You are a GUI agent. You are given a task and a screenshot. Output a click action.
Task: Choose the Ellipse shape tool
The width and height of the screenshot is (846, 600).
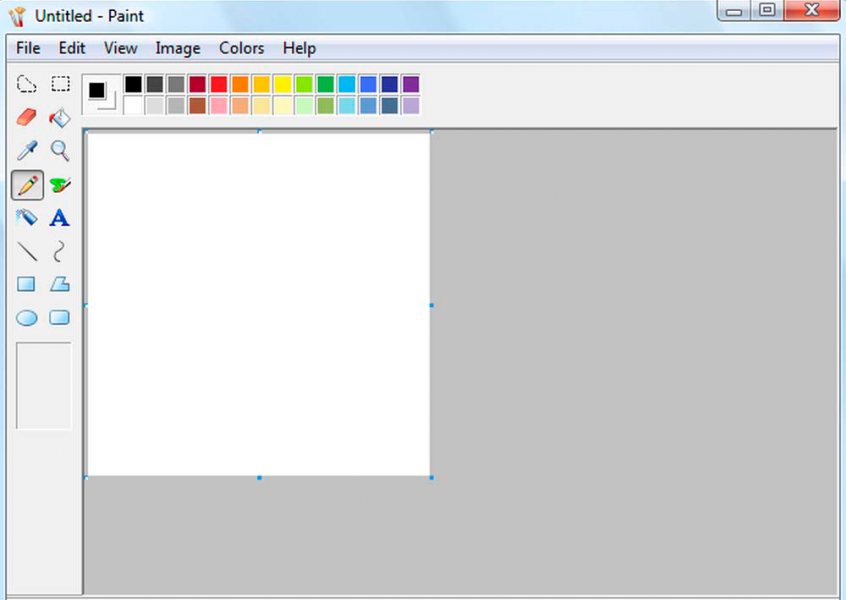pyautogui.click(x=27, y=317)
